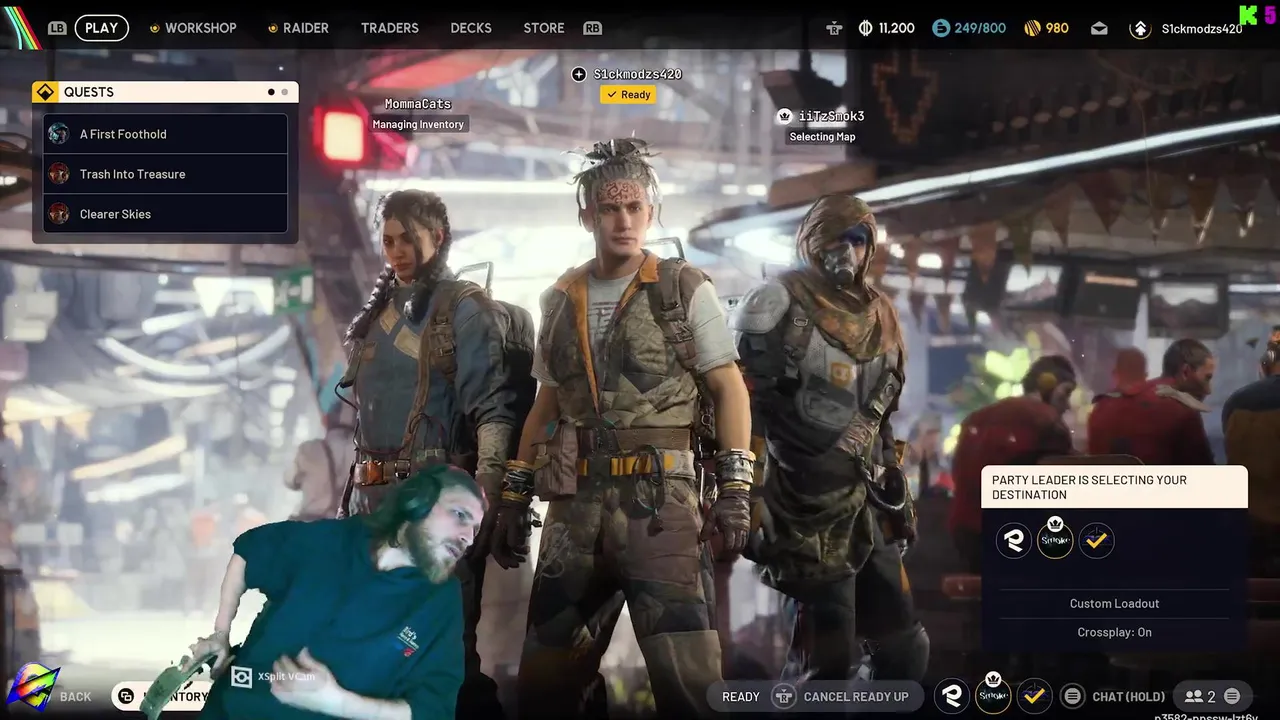The width and height of the screenshot is (1280, 720).
Task: Click the QUESTS panel header
Action: (165, 92)
